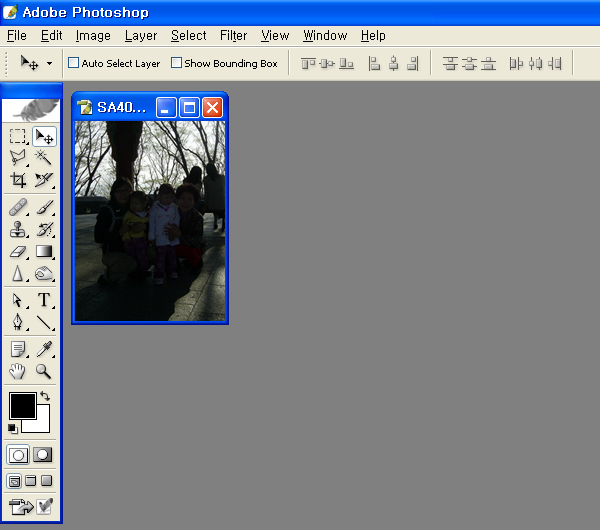Viewport: 600px width, 530px height.
Task: Select the Slice tool
Action: pos(44,179)
